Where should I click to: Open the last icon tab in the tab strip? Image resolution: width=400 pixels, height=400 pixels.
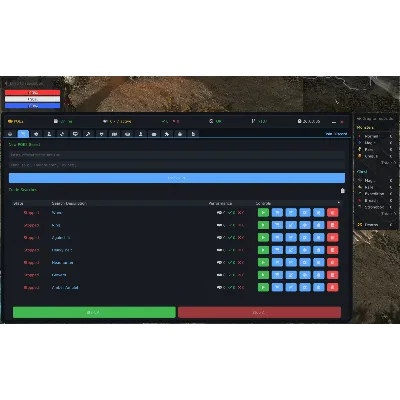(x=193, y=134)
